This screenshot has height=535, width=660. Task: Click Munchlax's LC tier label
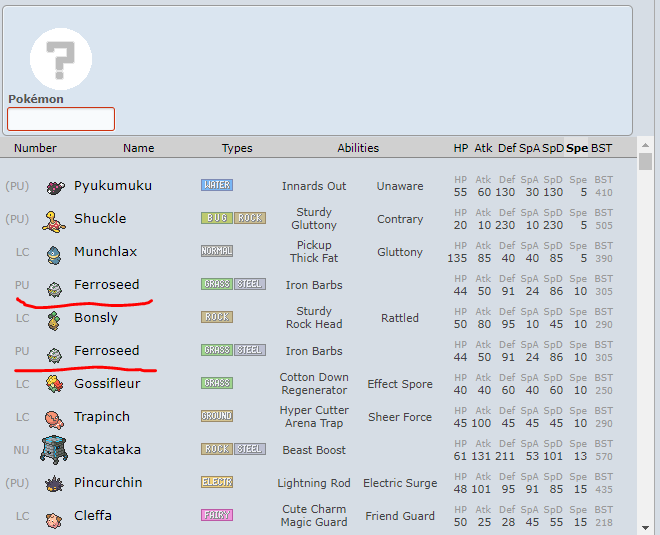click(22, 252)
